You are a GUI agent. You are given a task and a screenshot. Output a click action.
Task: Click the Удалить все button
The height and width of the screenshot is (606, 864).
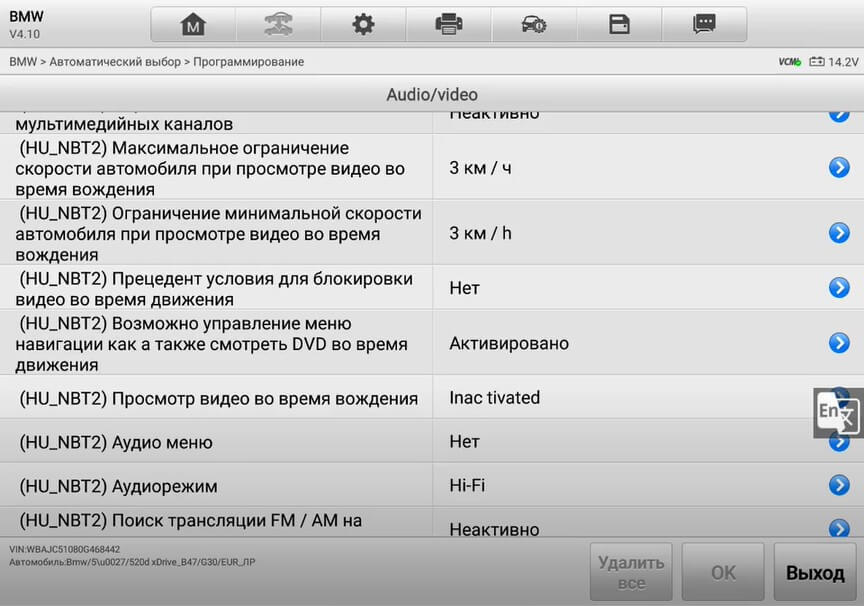pos(631,572)
